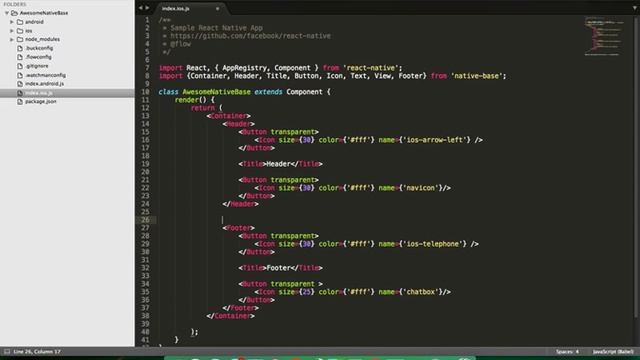The height and width of the screenshot is (360, 640).
Task: Expand the ios folder
Action: click(x=12, y=31)
